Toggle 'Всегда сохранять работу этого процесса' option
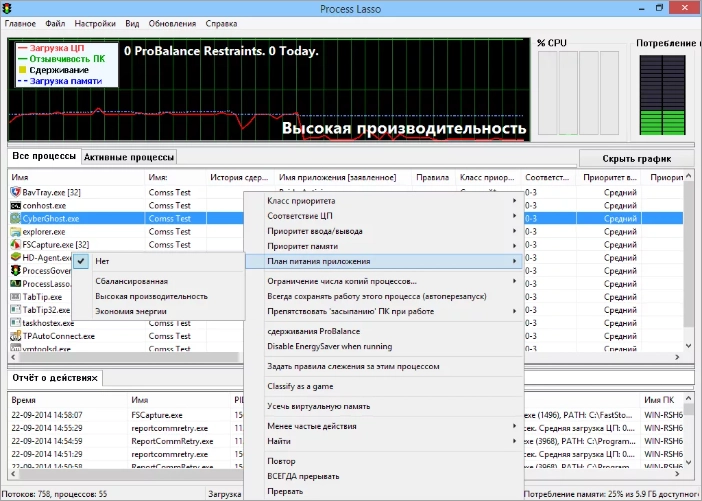The width and height of the screenshot is (702, 501). [384, 296]
